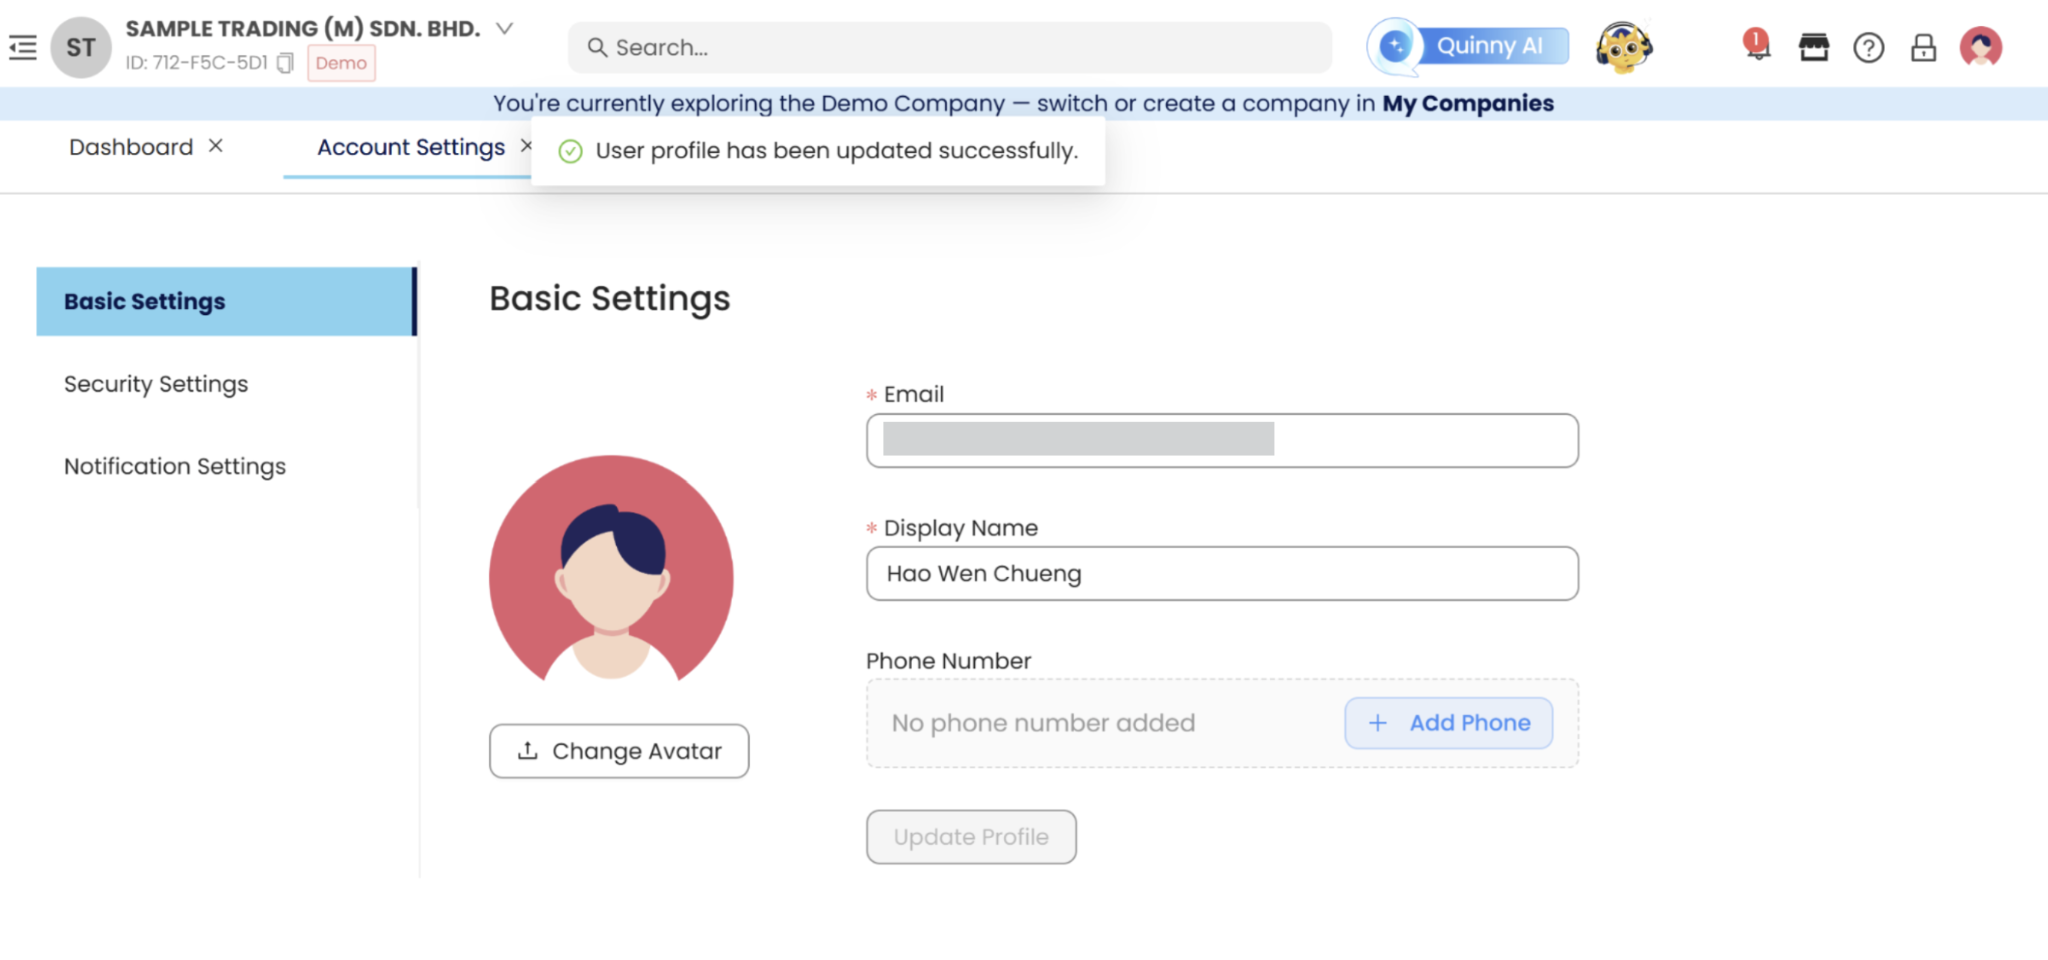
Task: Expand the company switcher dropdown arrow
Action: 505,29
